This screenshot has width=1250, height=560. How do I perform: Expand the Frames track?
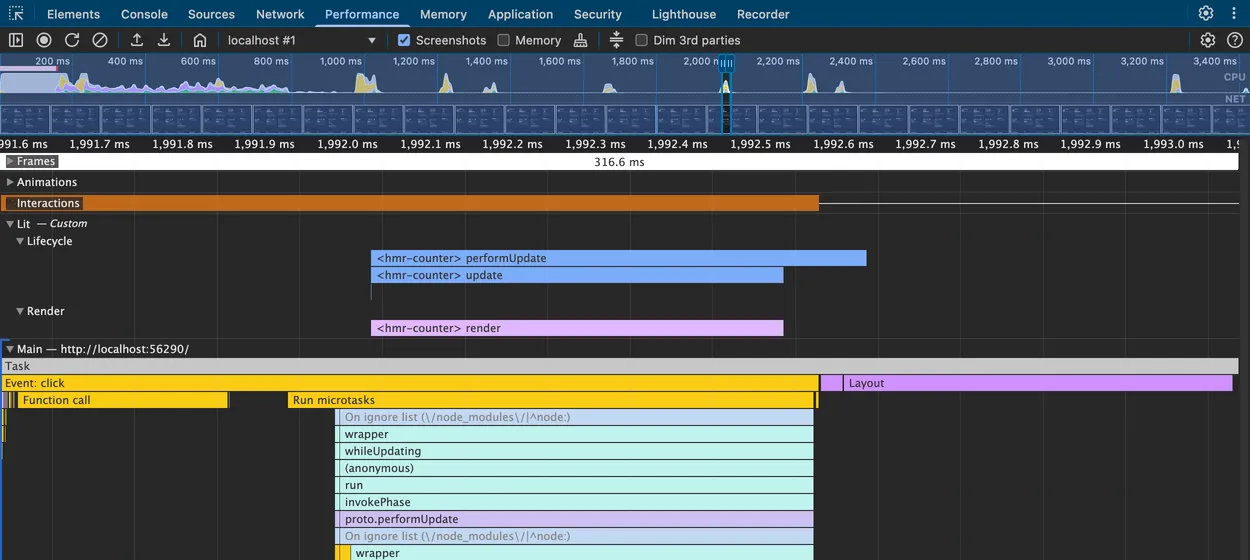coord(11,161)
